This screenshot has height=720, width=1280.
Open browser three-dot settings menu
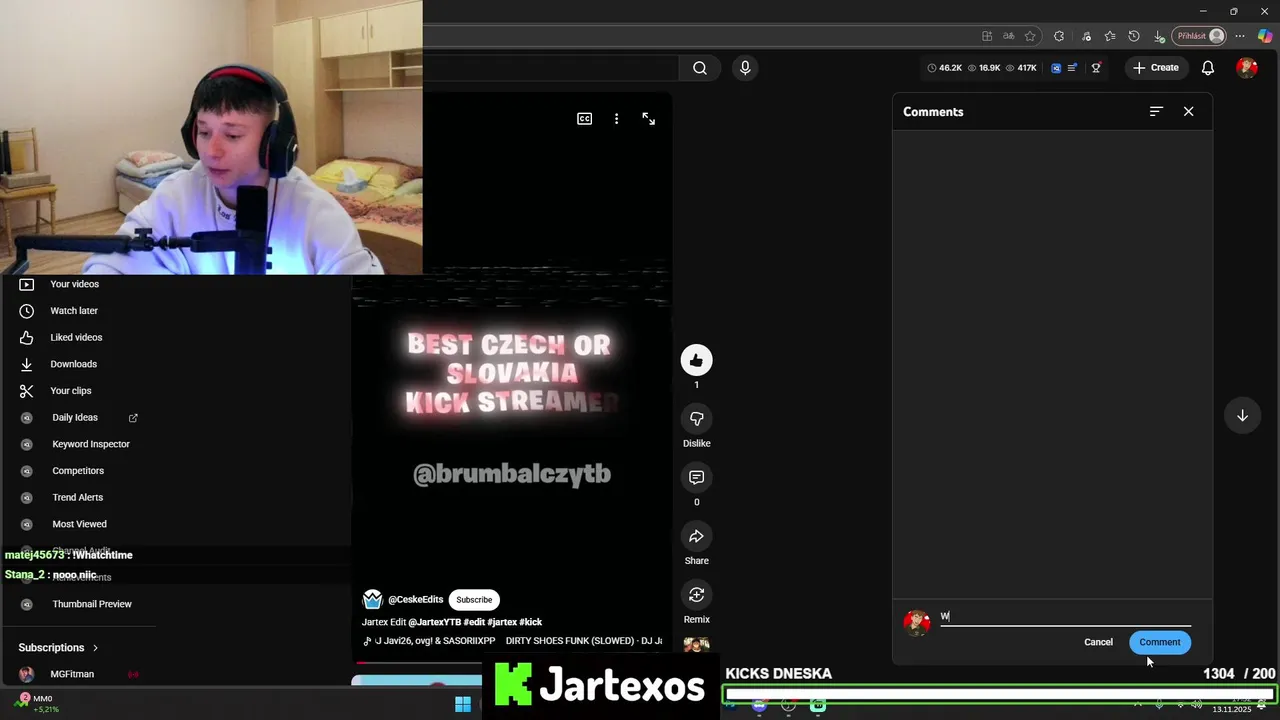coord(1240,36)
